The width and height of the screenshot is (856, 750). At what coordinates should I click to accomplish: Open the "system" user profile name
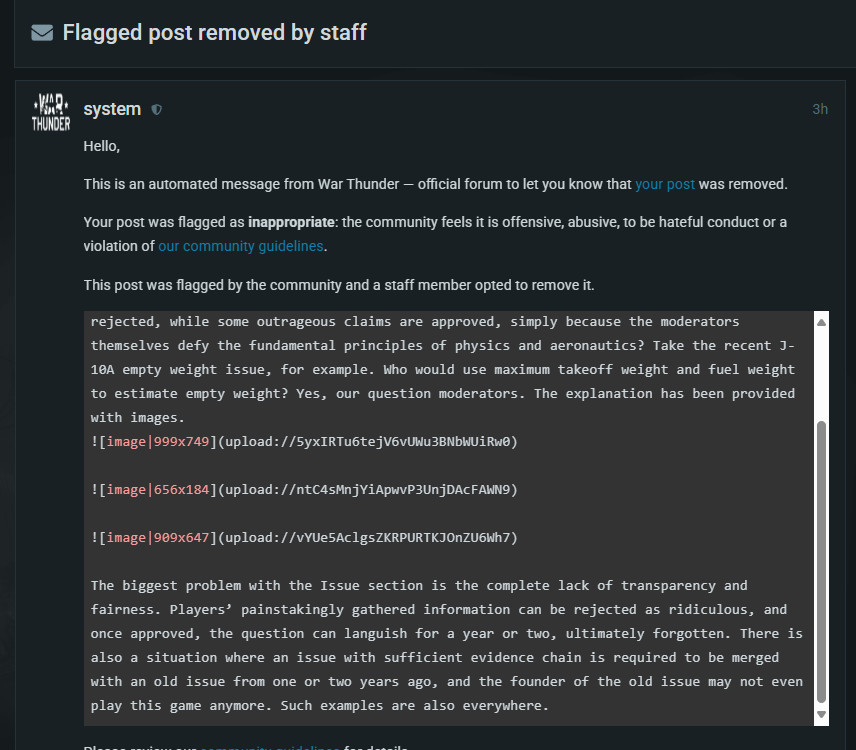click(x=112, y=109)
